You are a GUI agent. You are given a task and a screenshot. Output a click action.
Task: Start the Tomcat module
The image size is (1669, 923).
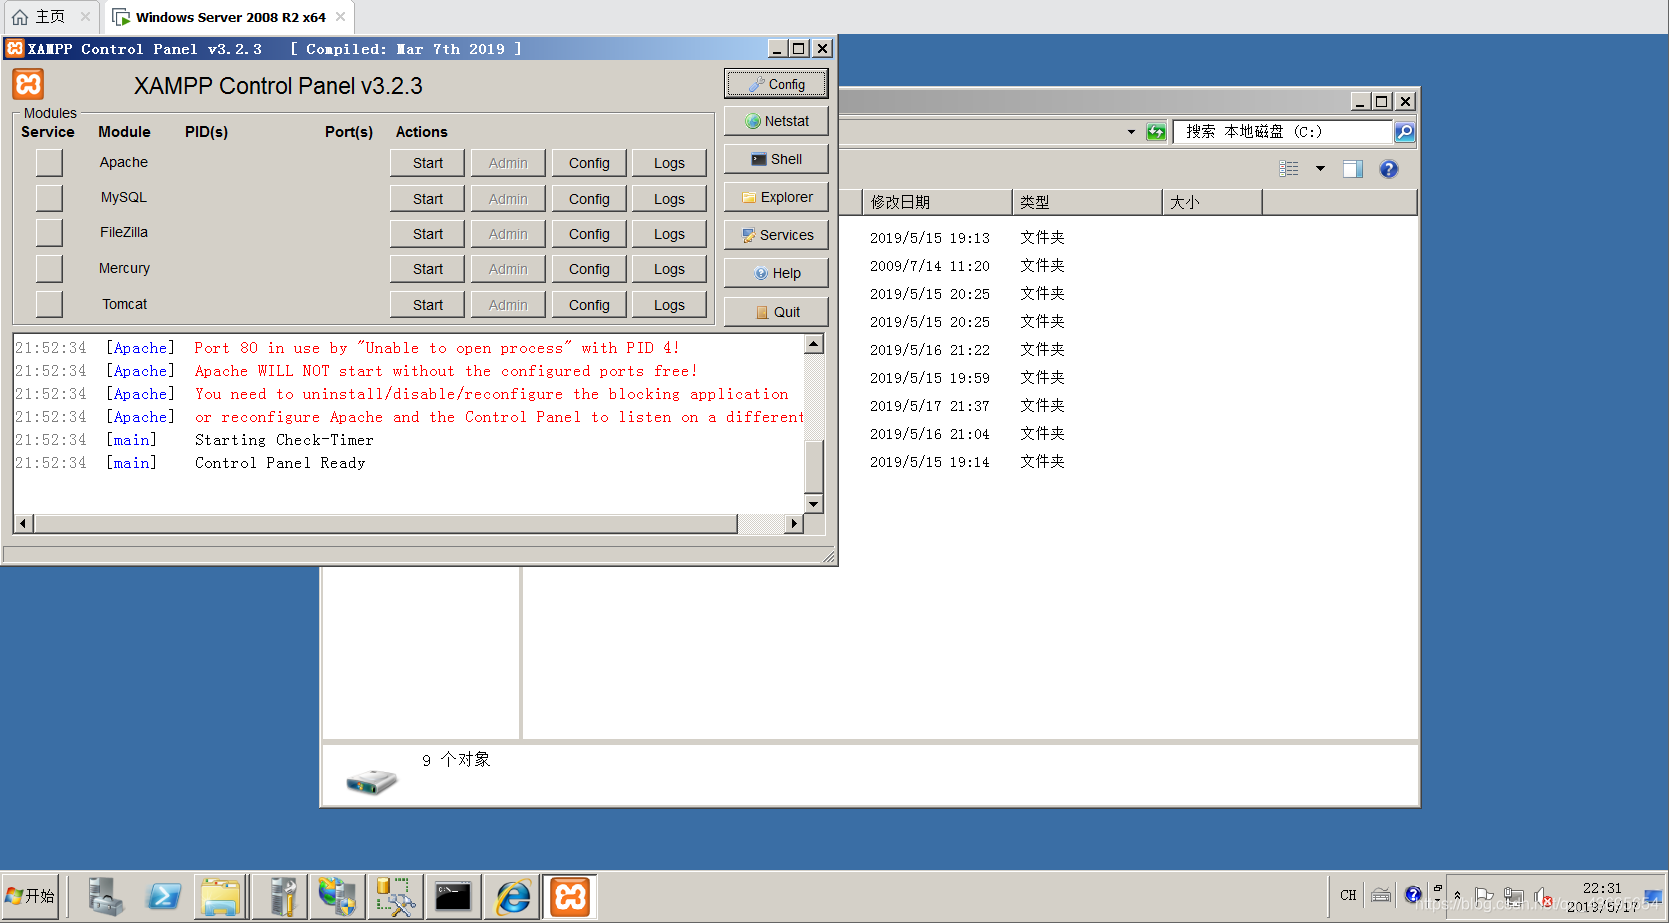point(427,305)
